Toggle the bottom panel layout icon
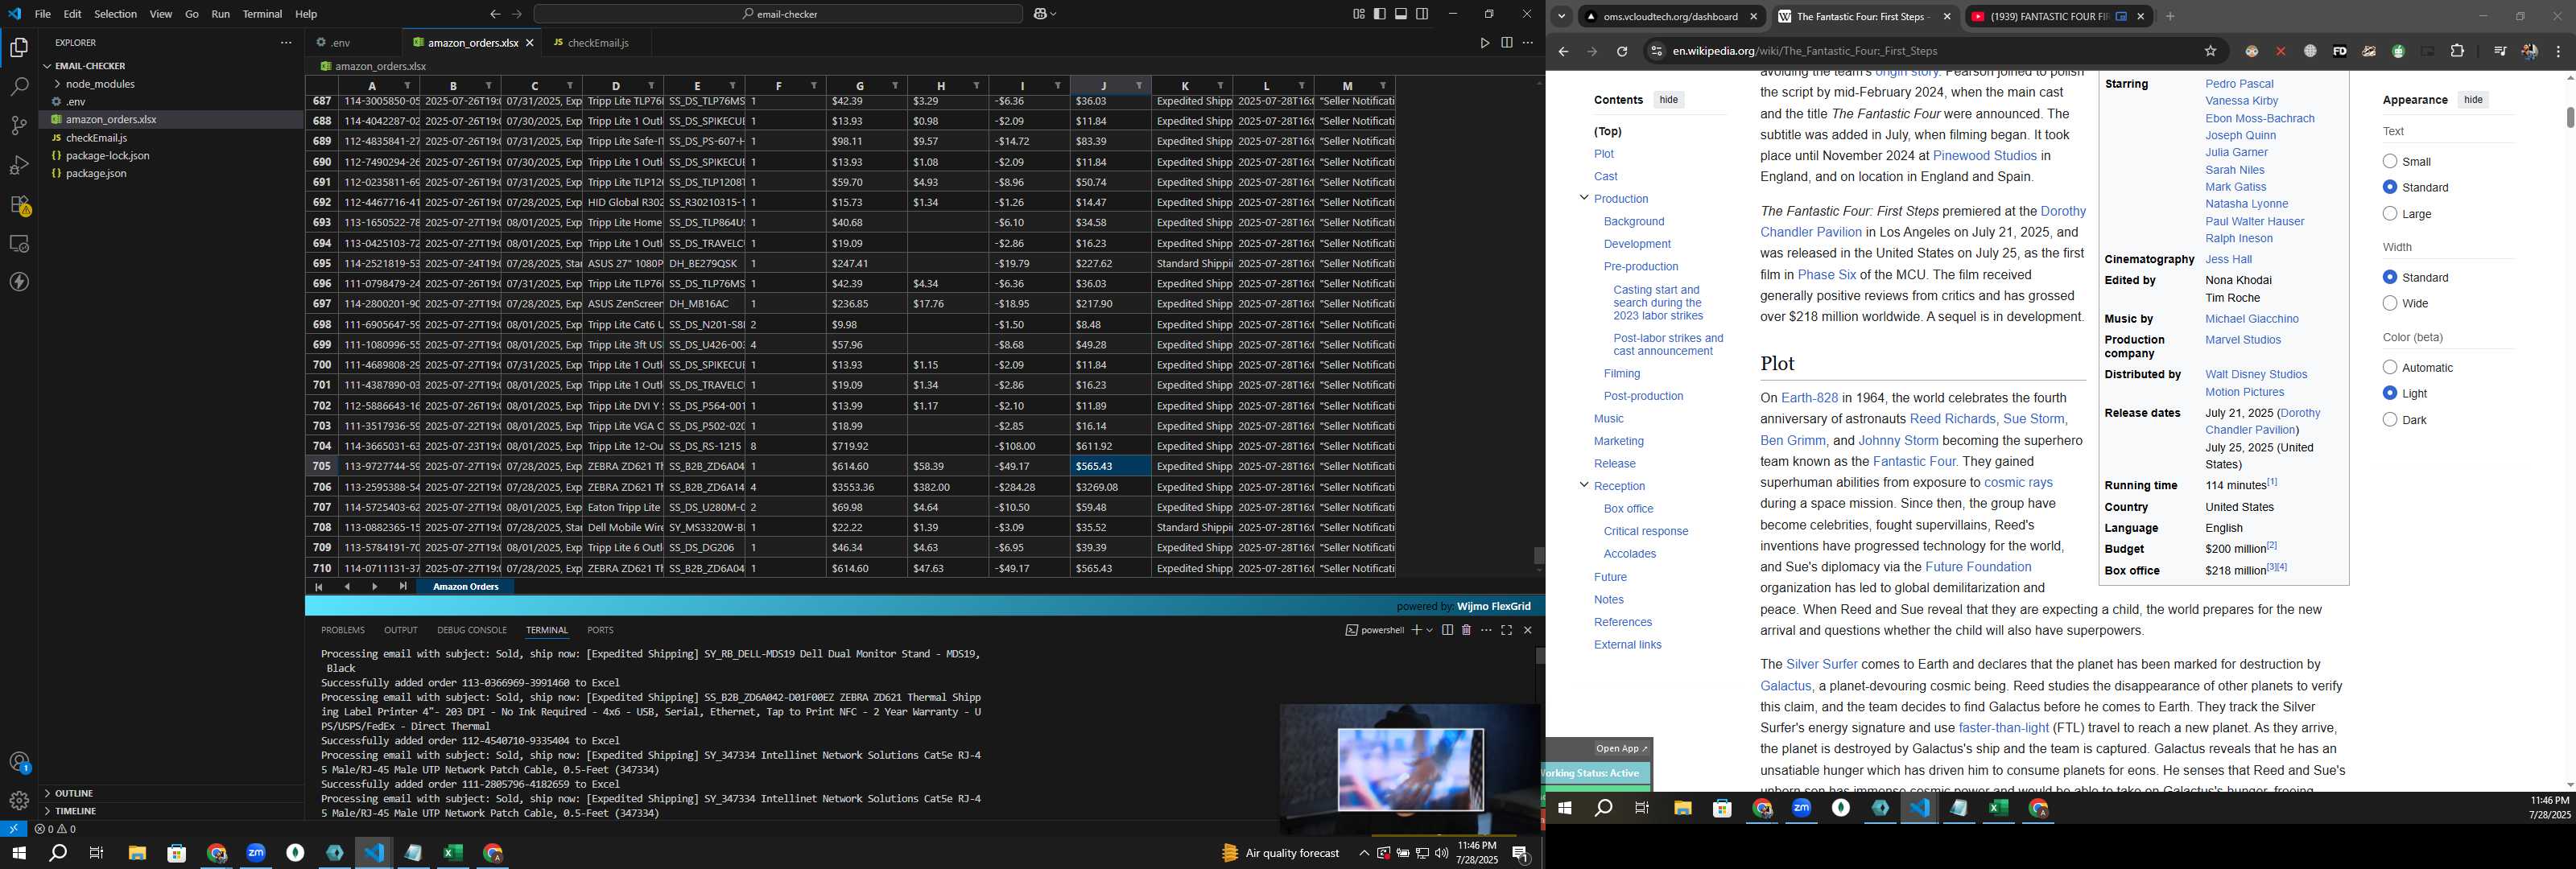Viewport: 2576px width, 869px height. (1401, 14)
